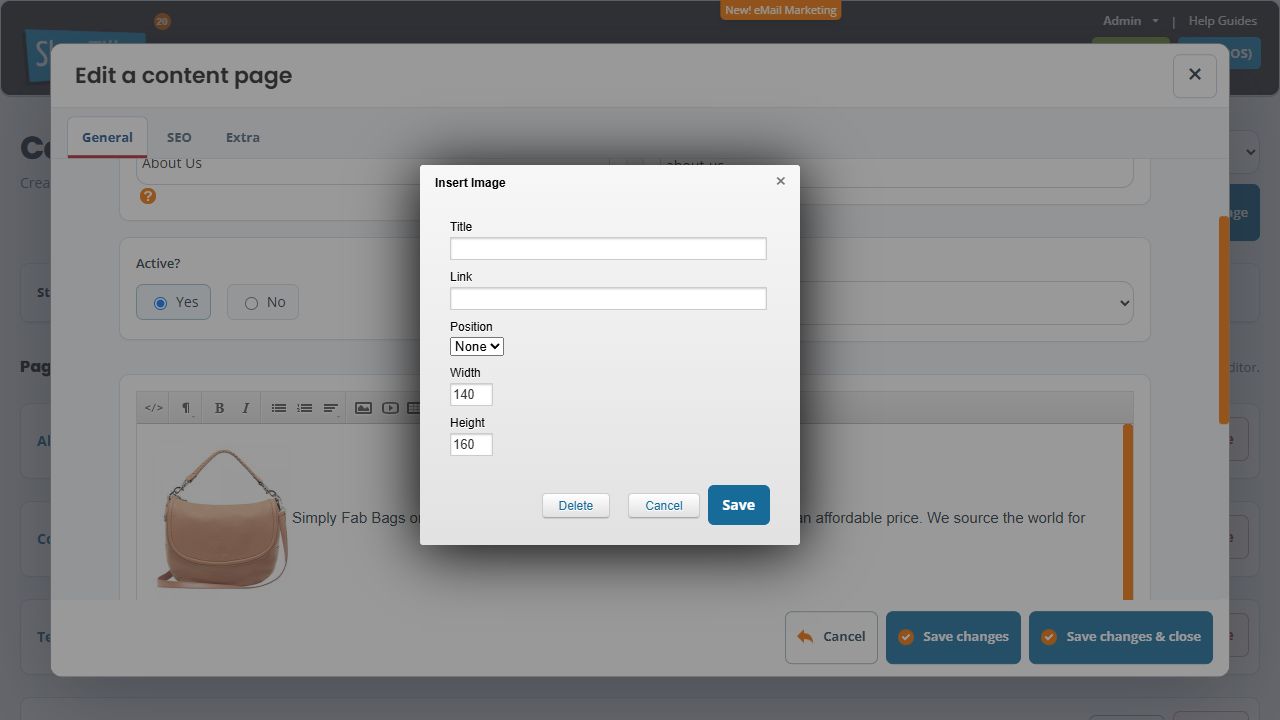Click the insert video toolbar icon
The width and height of the screenshot is (1280, 720).
click(x=390, y=408)
